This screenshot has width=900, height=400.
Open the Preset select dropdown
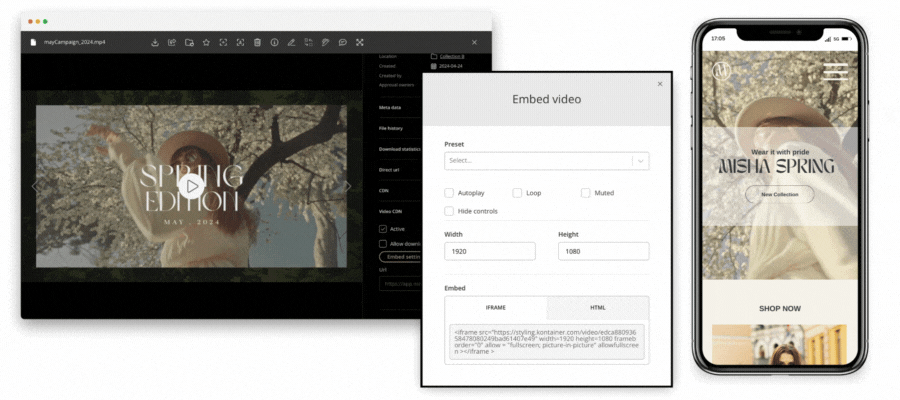546,161
